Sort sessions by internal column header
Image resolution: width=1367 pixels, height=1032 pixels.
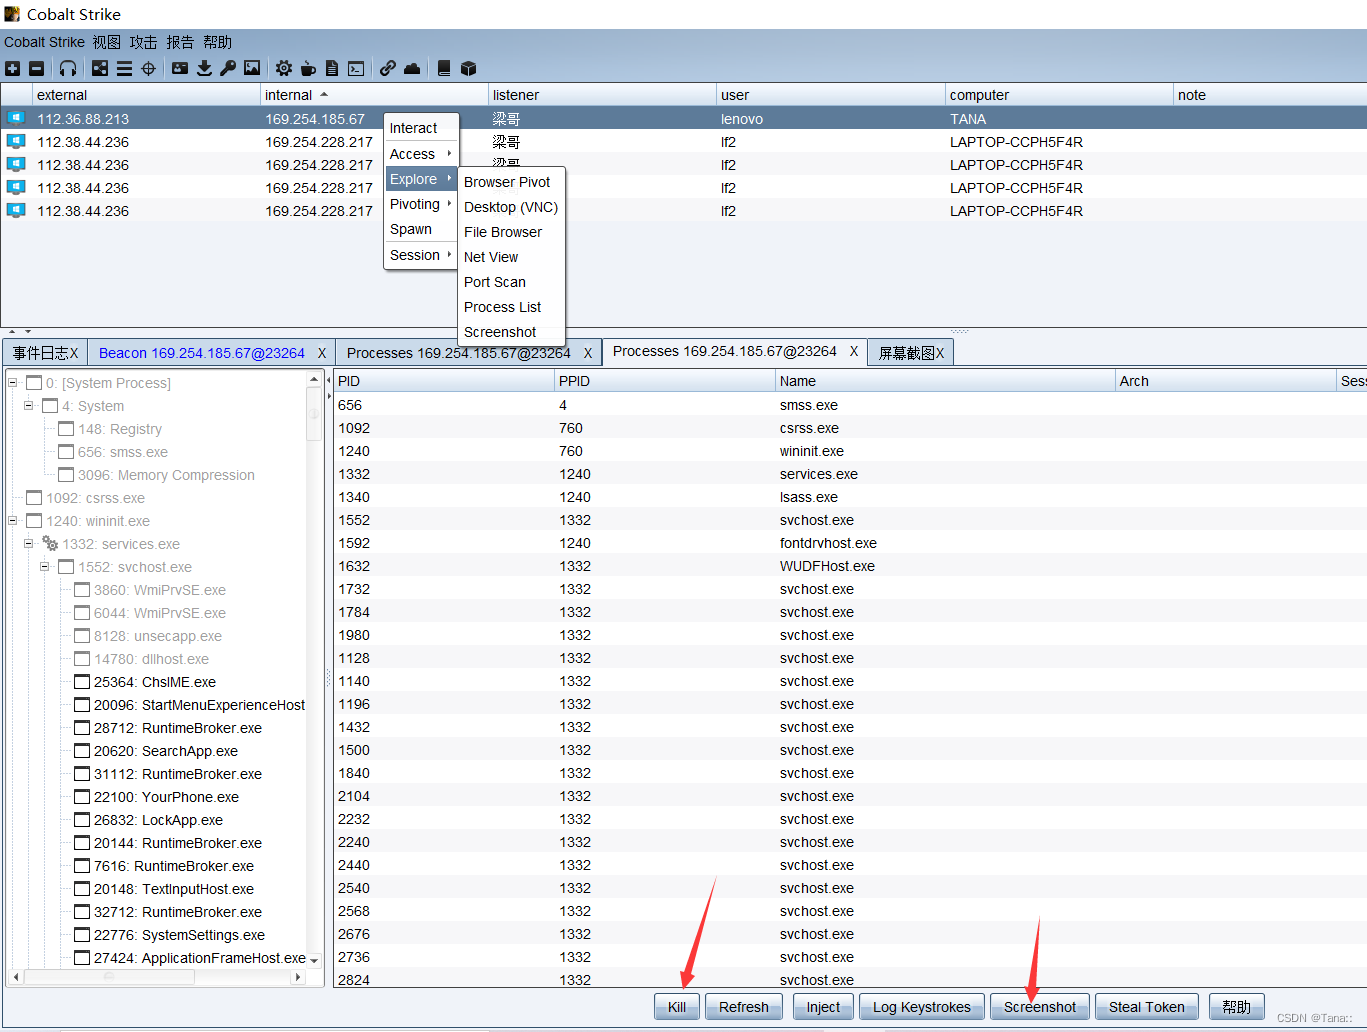pos(374,95)
